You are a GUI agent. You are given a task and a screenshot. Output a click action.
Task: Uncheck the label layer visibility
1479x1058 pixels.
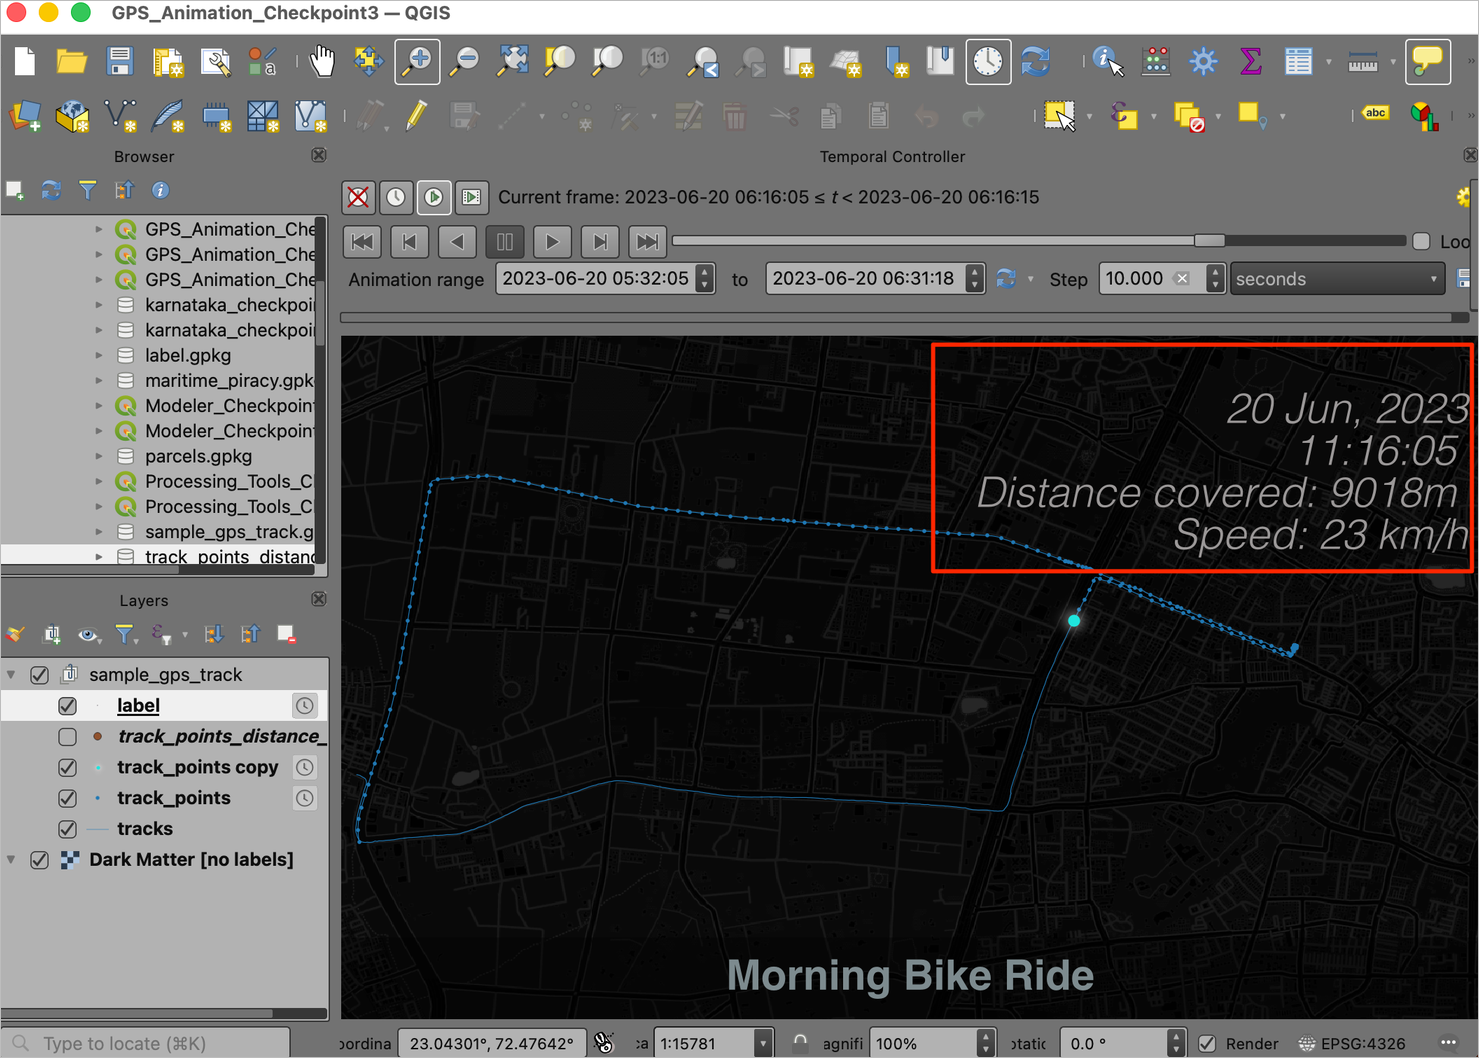(67, 706)
